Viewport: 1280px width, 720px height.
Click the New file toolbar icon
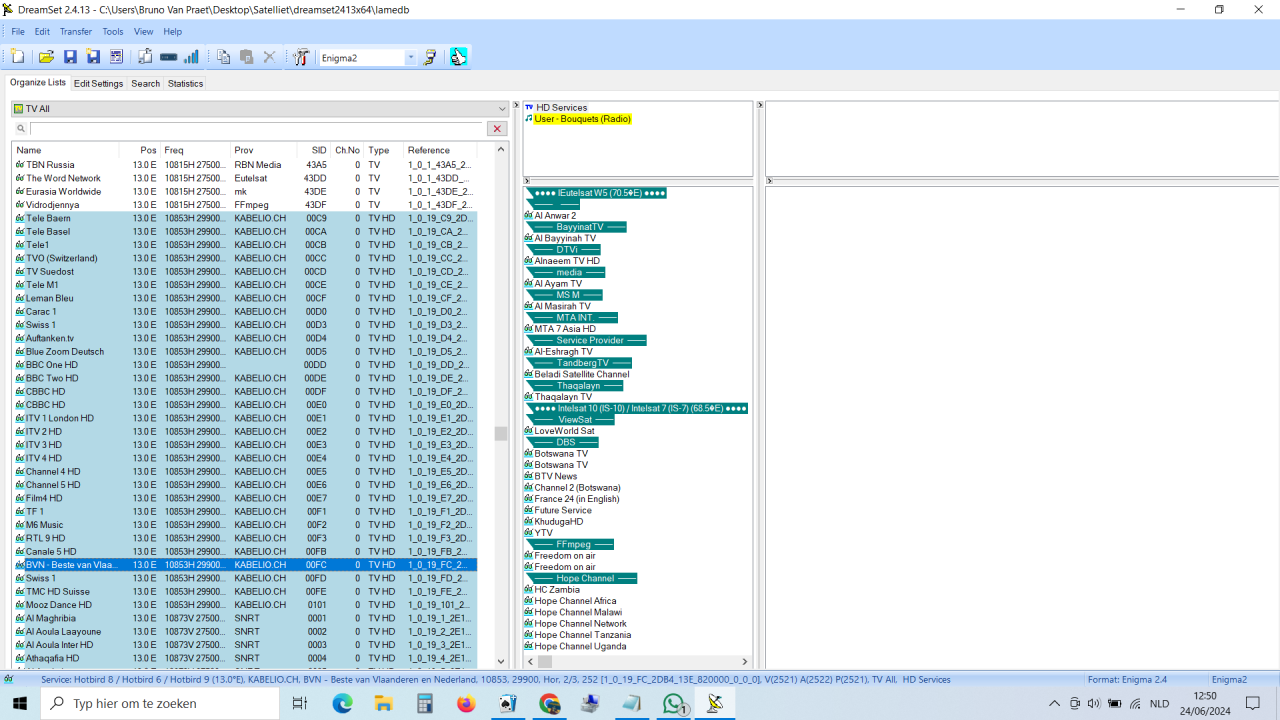(18, 57)
